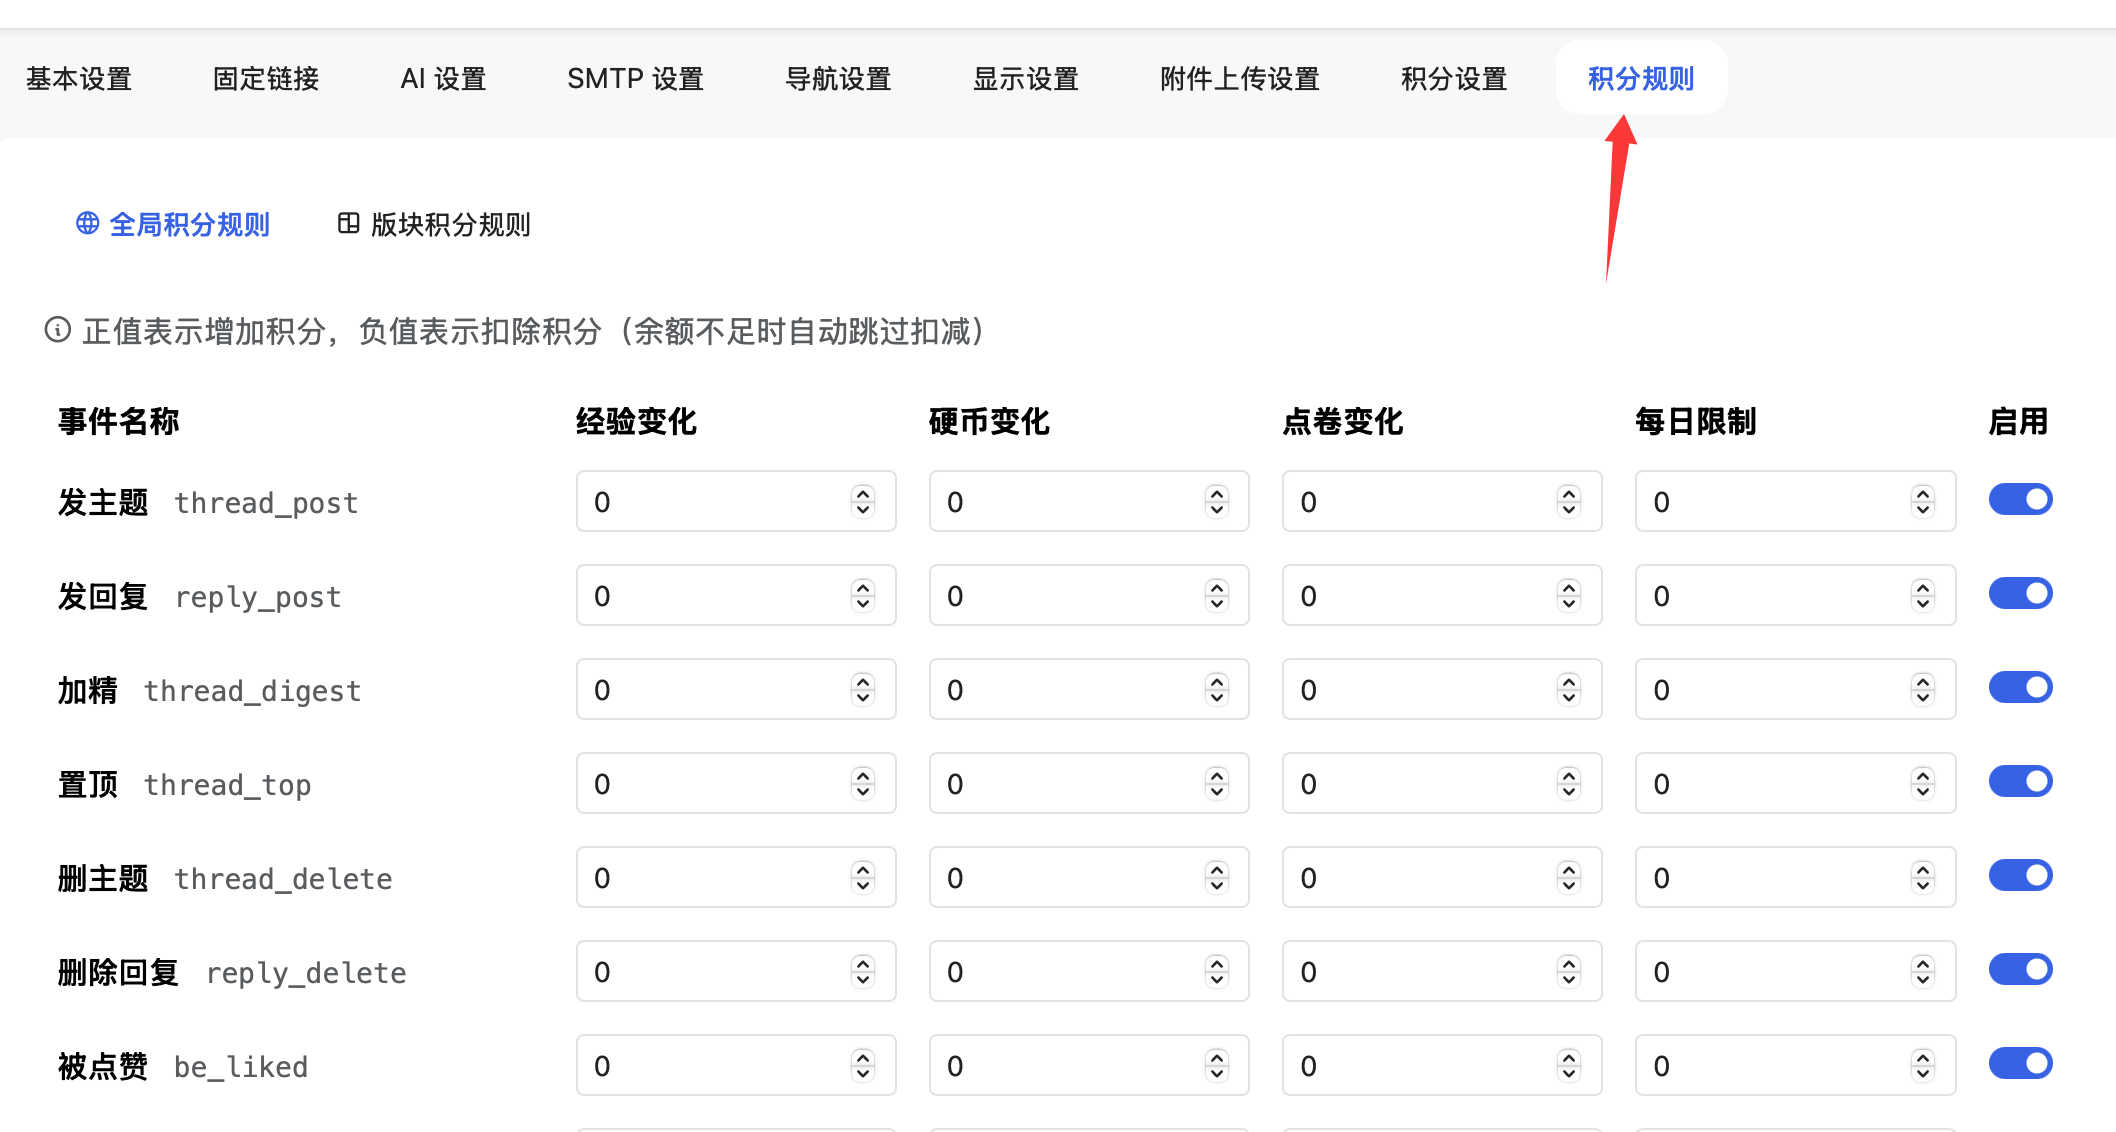Click the 点卷变化 field for 加精
Screen dimensions: 2116x1132
click(x=1442, y=689)
